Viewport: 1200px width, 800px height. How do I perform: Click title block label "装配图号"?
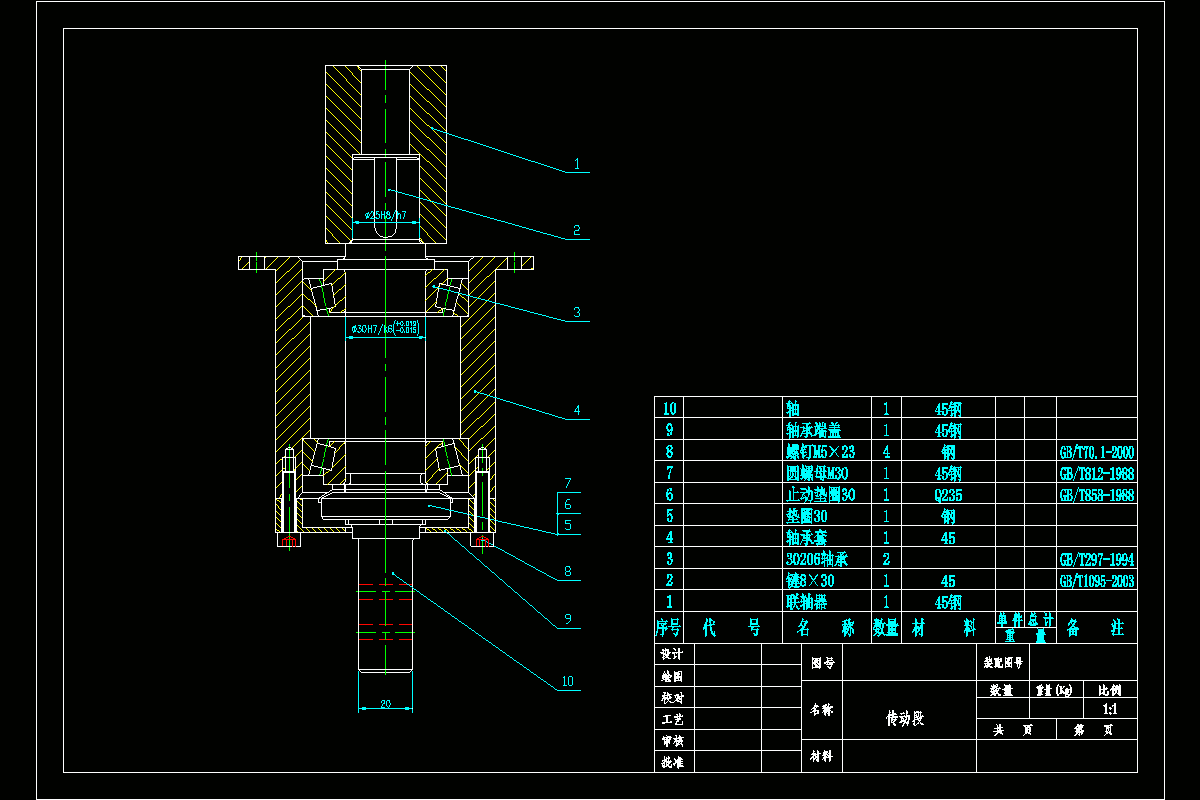[1003, 662]
